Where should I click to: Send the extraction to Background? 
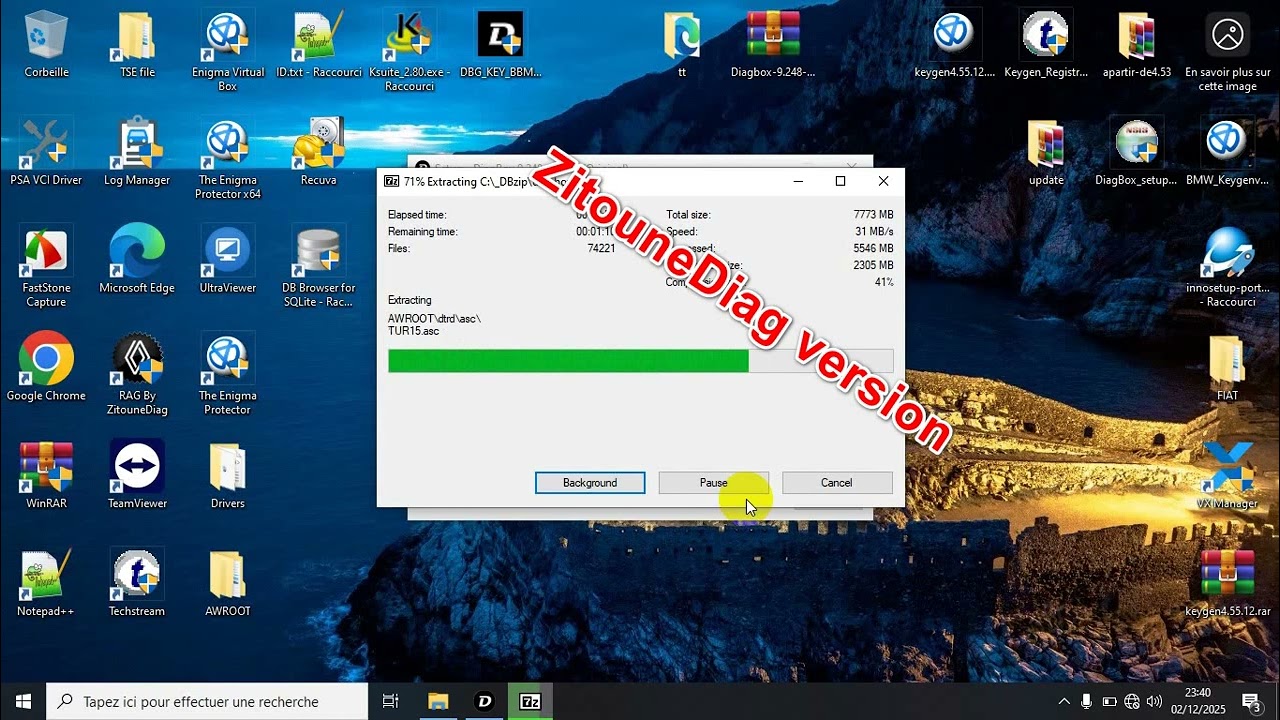(590, 483)
